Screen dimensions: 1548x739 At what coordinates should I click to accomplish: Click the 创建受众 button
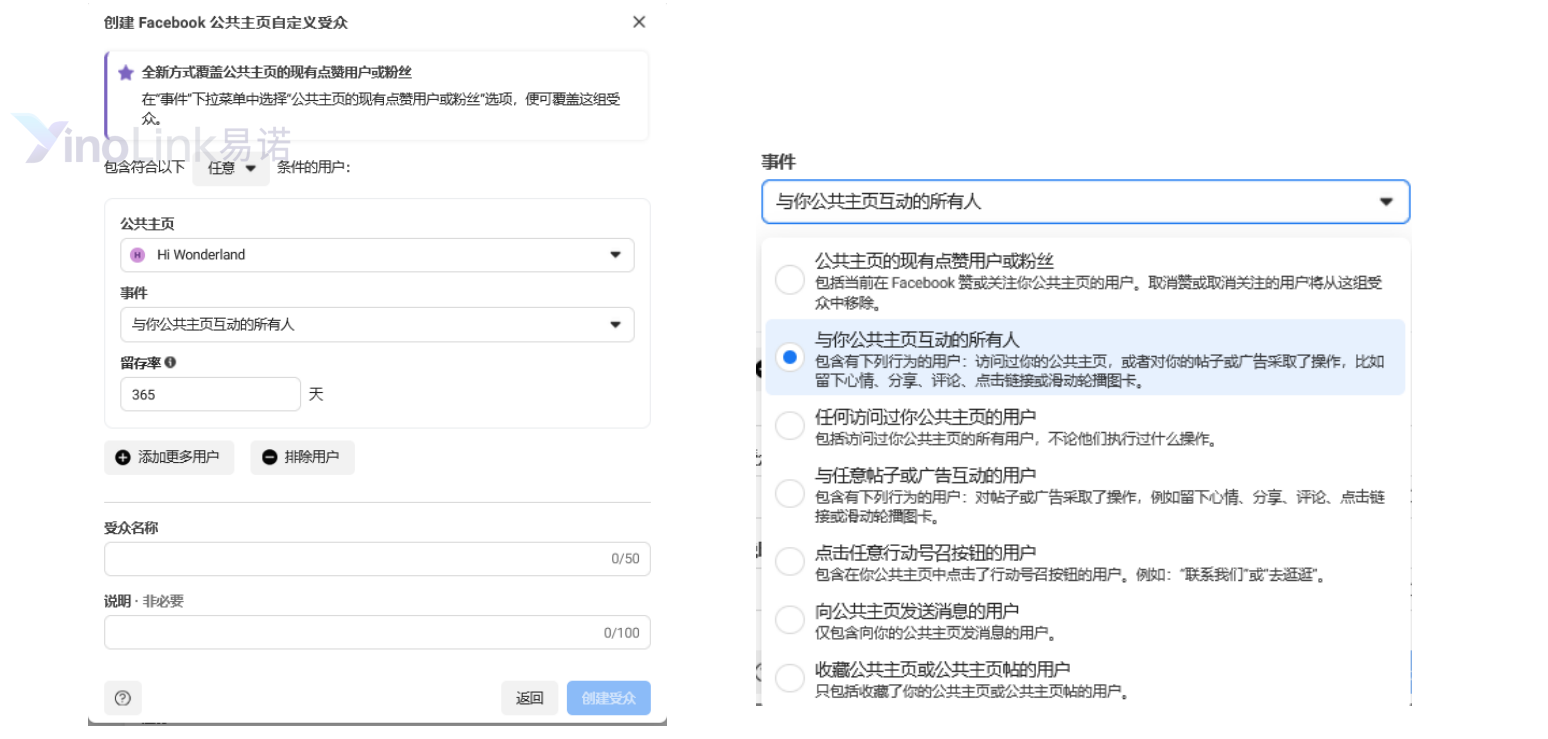click(609, 698)
